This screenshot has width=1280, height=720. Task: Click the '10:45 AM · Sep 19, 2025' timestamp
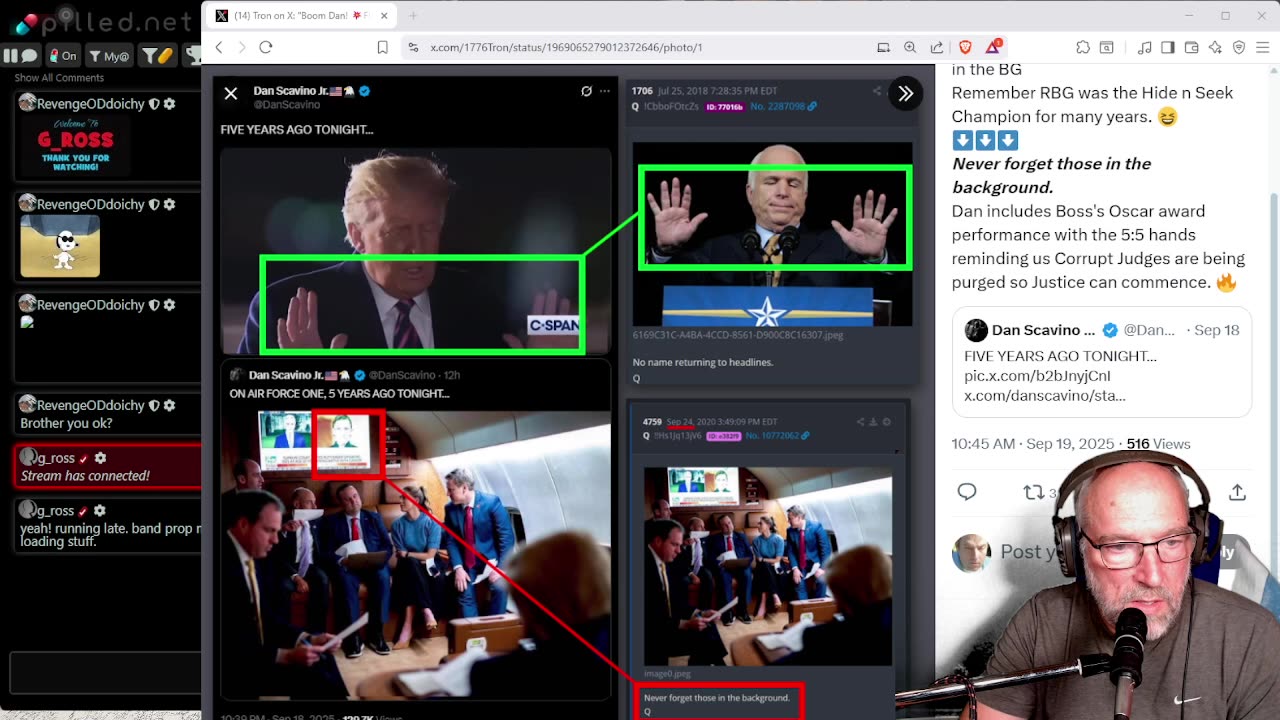pyautogui.click(x=1032, y=443)
